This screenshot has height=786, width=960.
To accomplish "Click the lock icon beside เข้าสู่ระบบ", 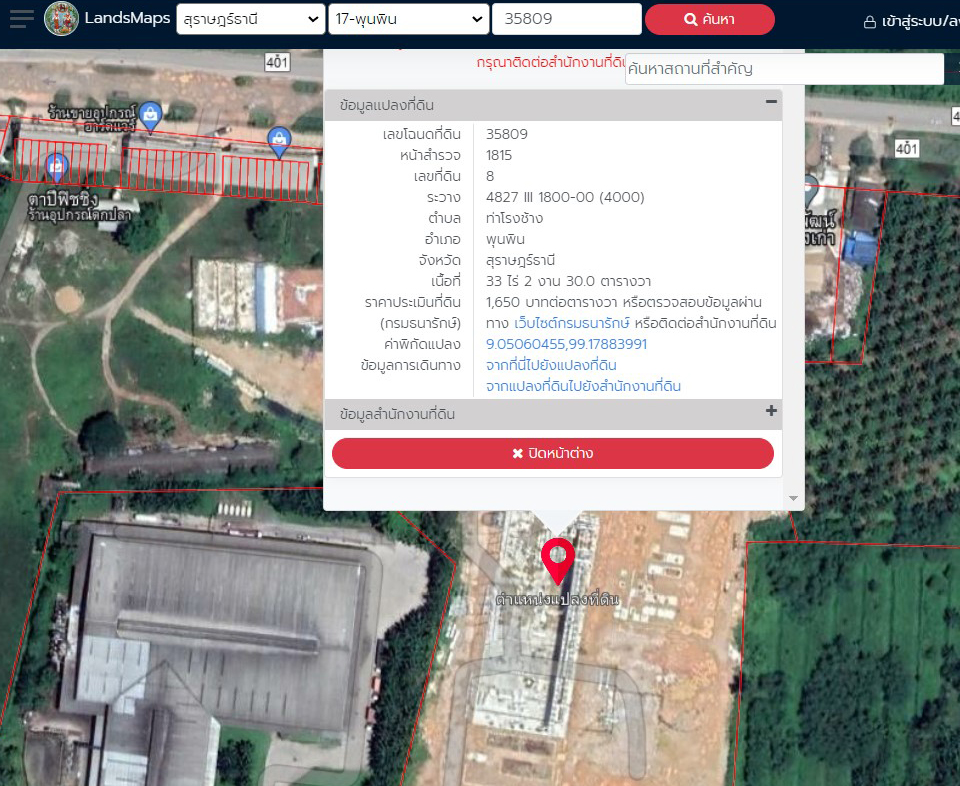I will 870,21.
